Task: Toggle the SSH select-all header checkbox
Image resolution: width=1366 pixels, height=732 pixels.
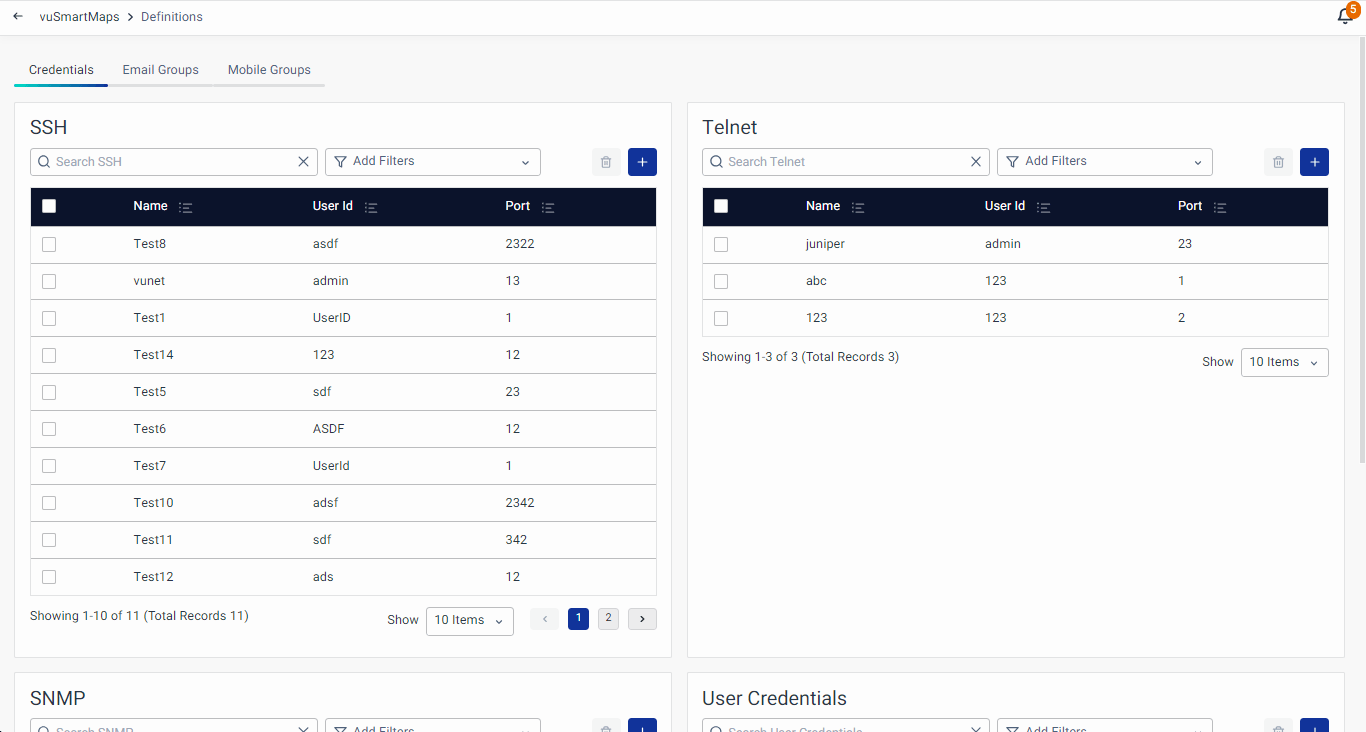Action: [49, 206]
